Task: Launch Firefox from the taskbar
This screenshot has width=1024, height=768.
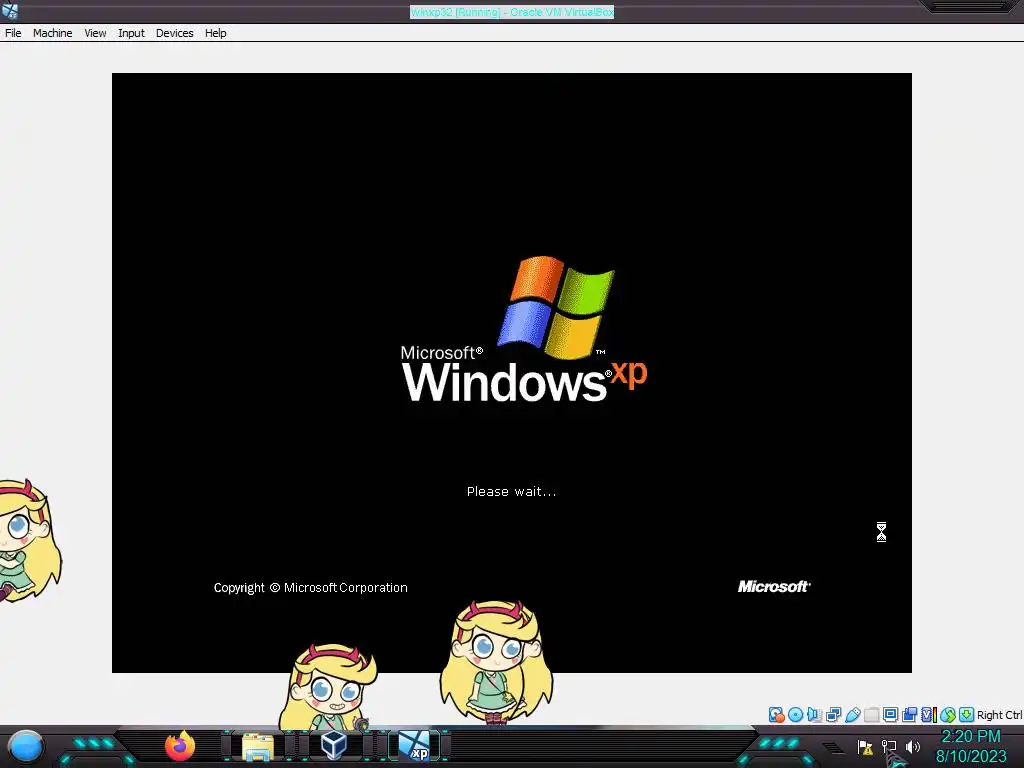Action: pos(180,746)
